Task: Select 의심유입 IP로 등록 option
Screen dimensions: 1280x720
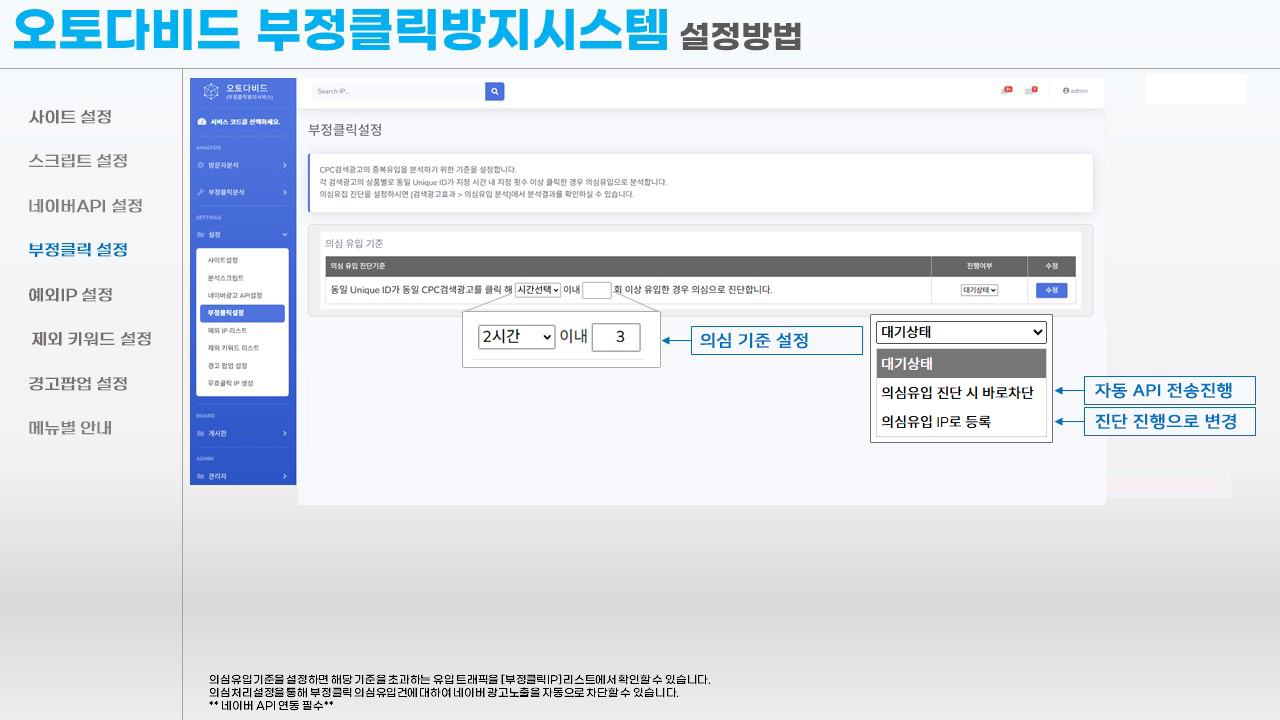Action: 935,422
